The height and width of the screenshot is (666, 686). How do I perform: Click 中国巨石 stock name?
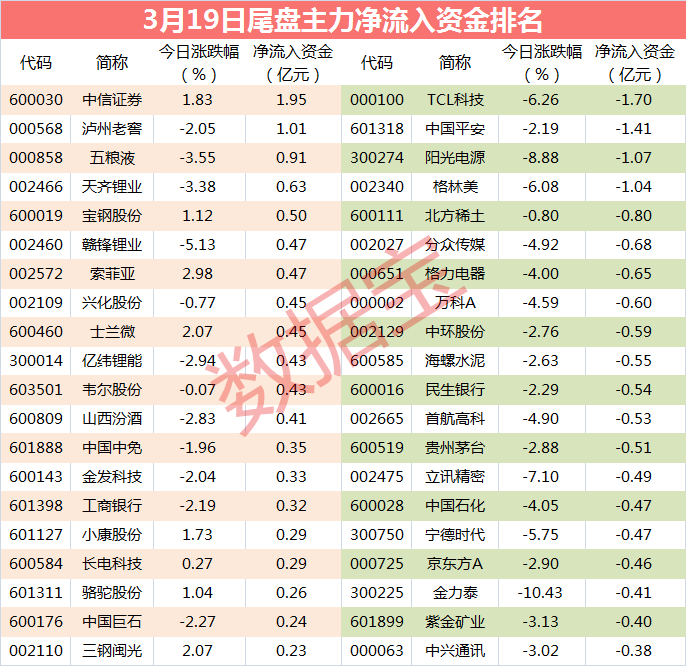click(112, 622)
